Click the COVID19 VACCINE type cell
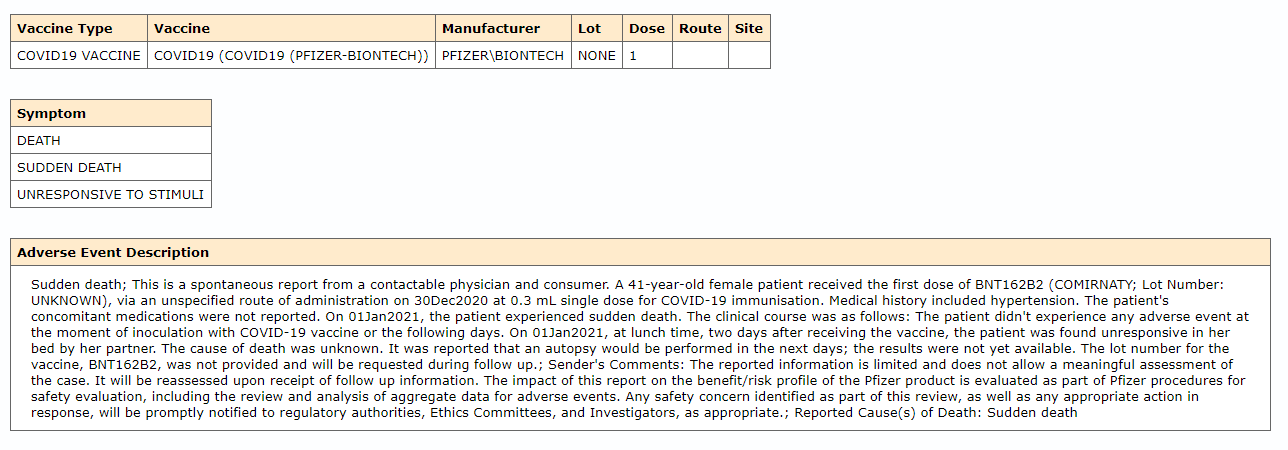 79,56
